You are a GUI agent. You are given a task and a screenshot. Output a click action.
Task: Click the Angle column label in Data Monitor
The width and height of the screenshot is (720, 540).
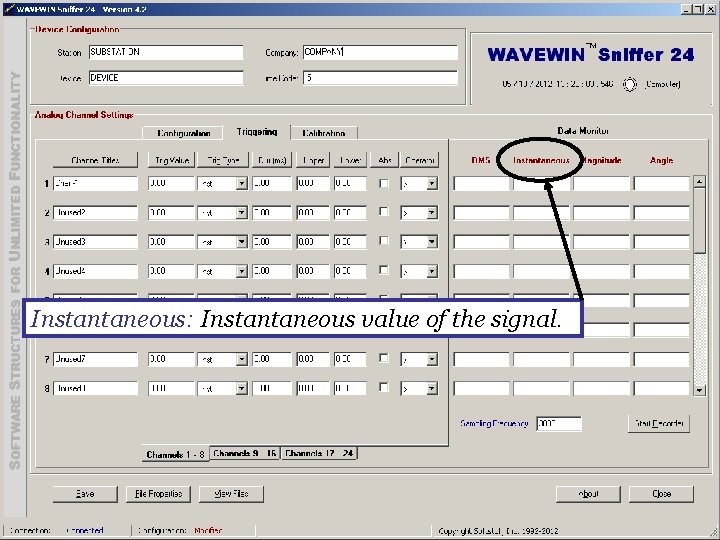coord(661,160)
